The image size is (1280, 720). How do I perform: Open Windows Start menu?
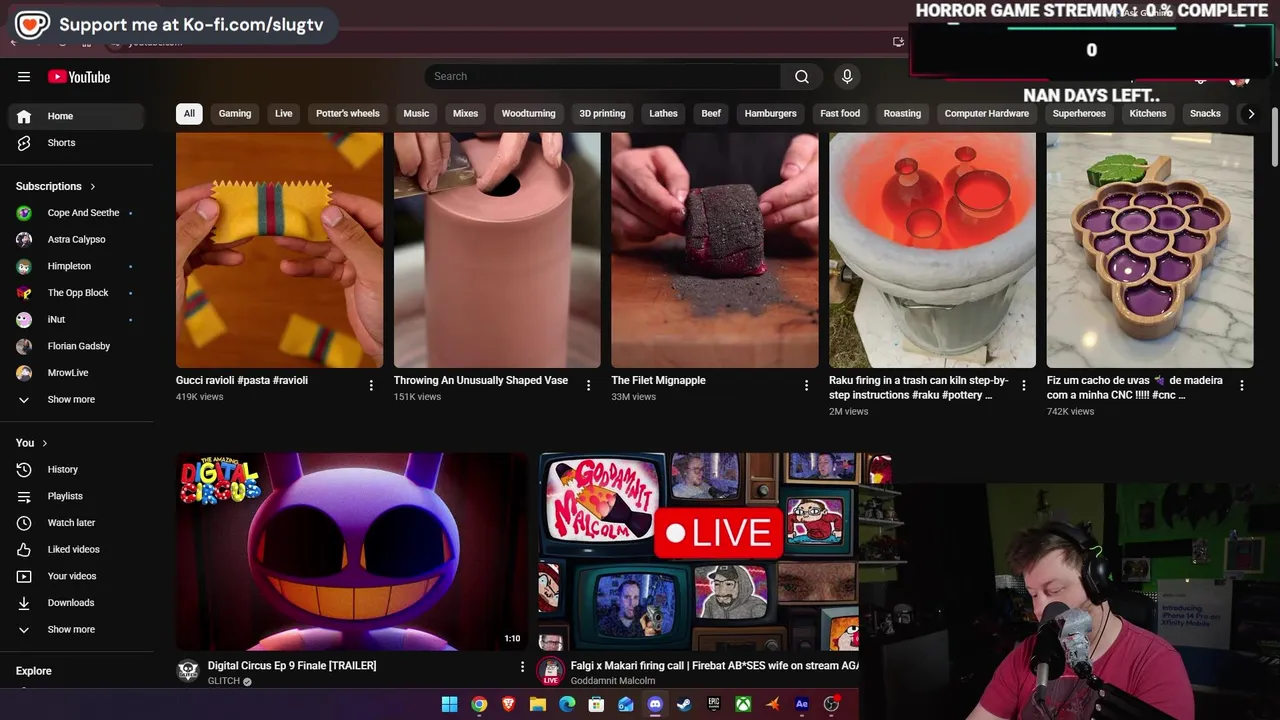tap(449, 704)
